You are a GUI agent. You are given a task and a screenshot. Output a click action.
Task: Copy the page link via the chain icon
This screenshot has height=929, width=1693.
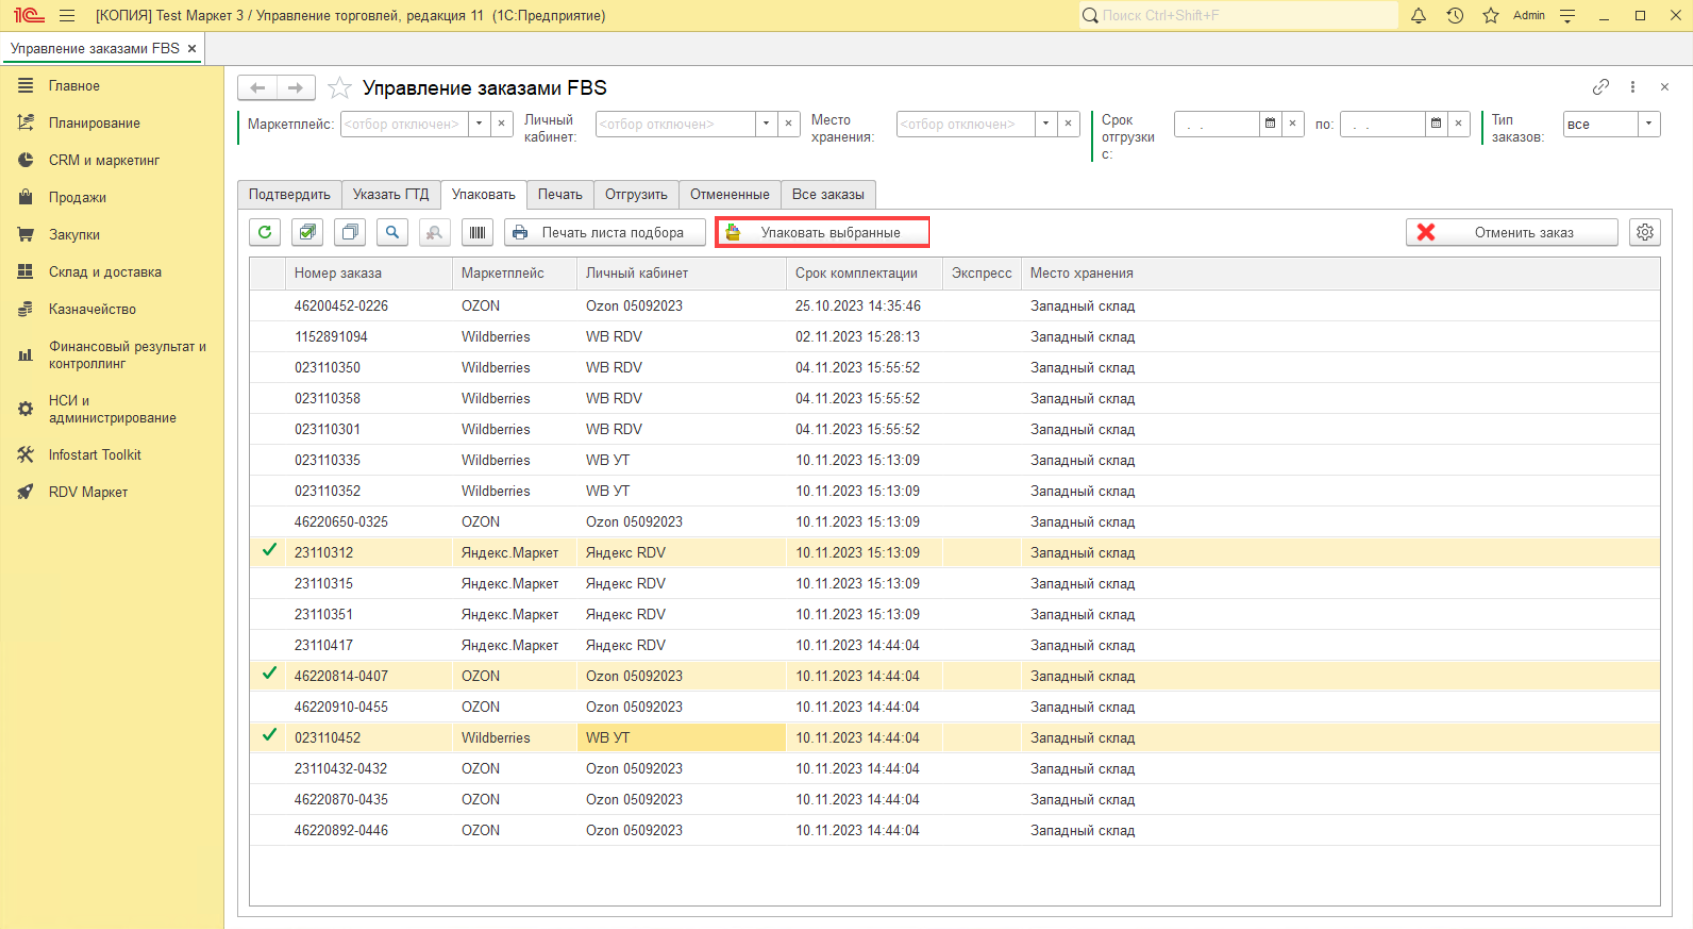coord(1601,87)
